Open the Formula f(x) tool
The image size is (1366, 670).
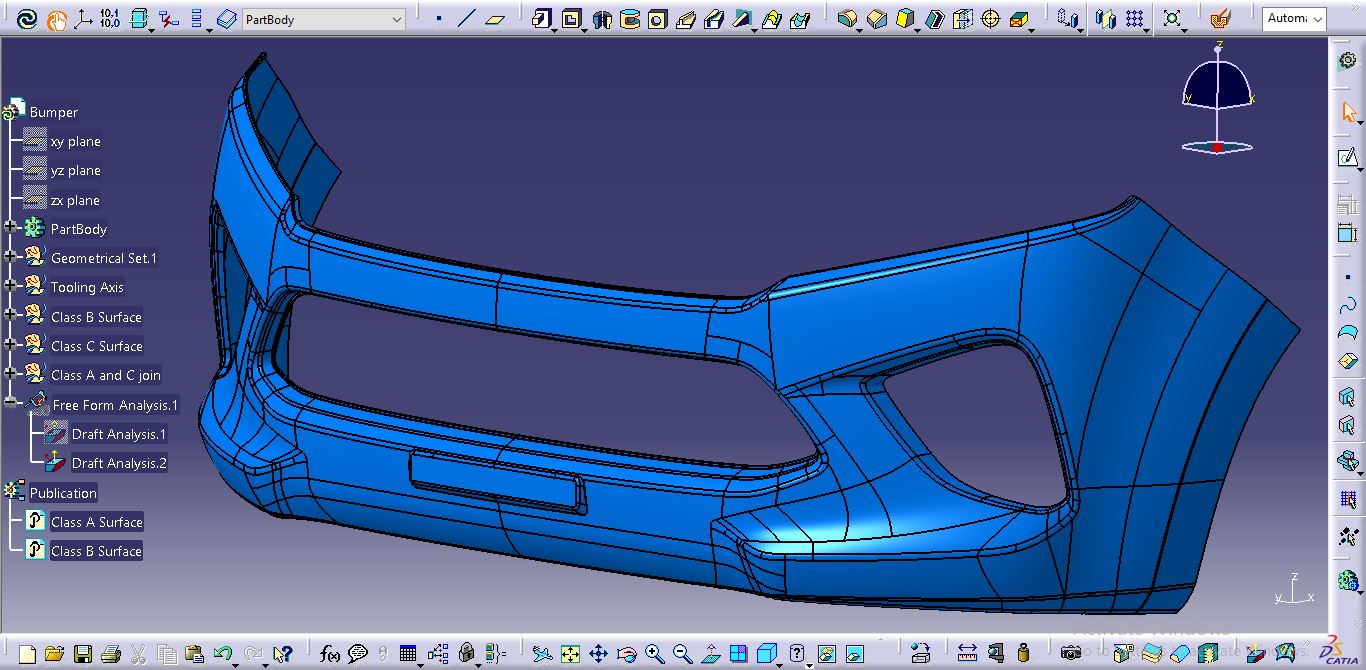330,654
